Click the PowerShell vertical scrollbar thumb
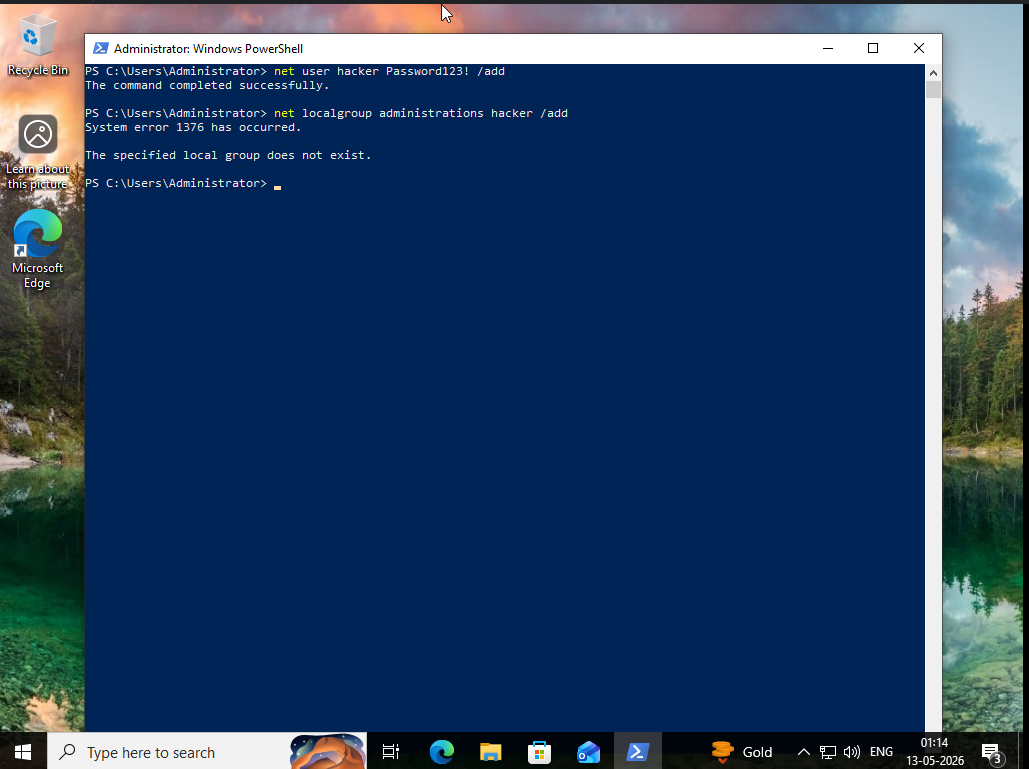The width and height of the screenshot is (1029, 769). (933, 89)
